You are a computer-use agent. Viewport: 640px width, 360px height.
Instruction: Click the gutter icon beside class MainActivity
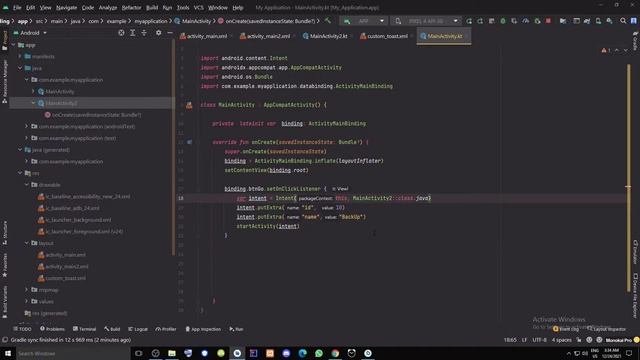pos(189,105)
